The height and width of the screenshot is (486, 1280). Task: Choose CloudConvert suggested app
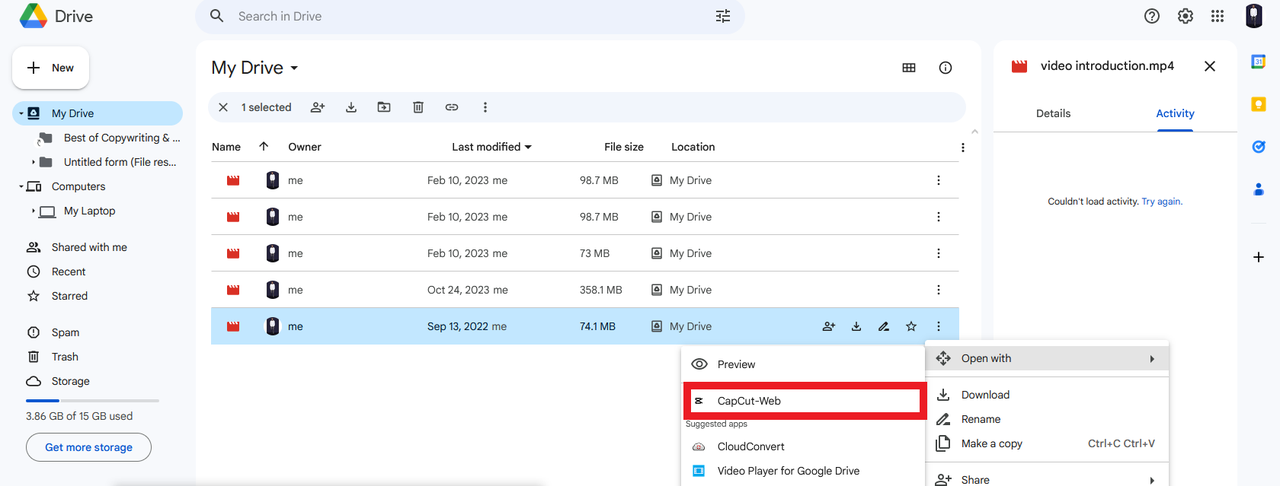point(803,447)
